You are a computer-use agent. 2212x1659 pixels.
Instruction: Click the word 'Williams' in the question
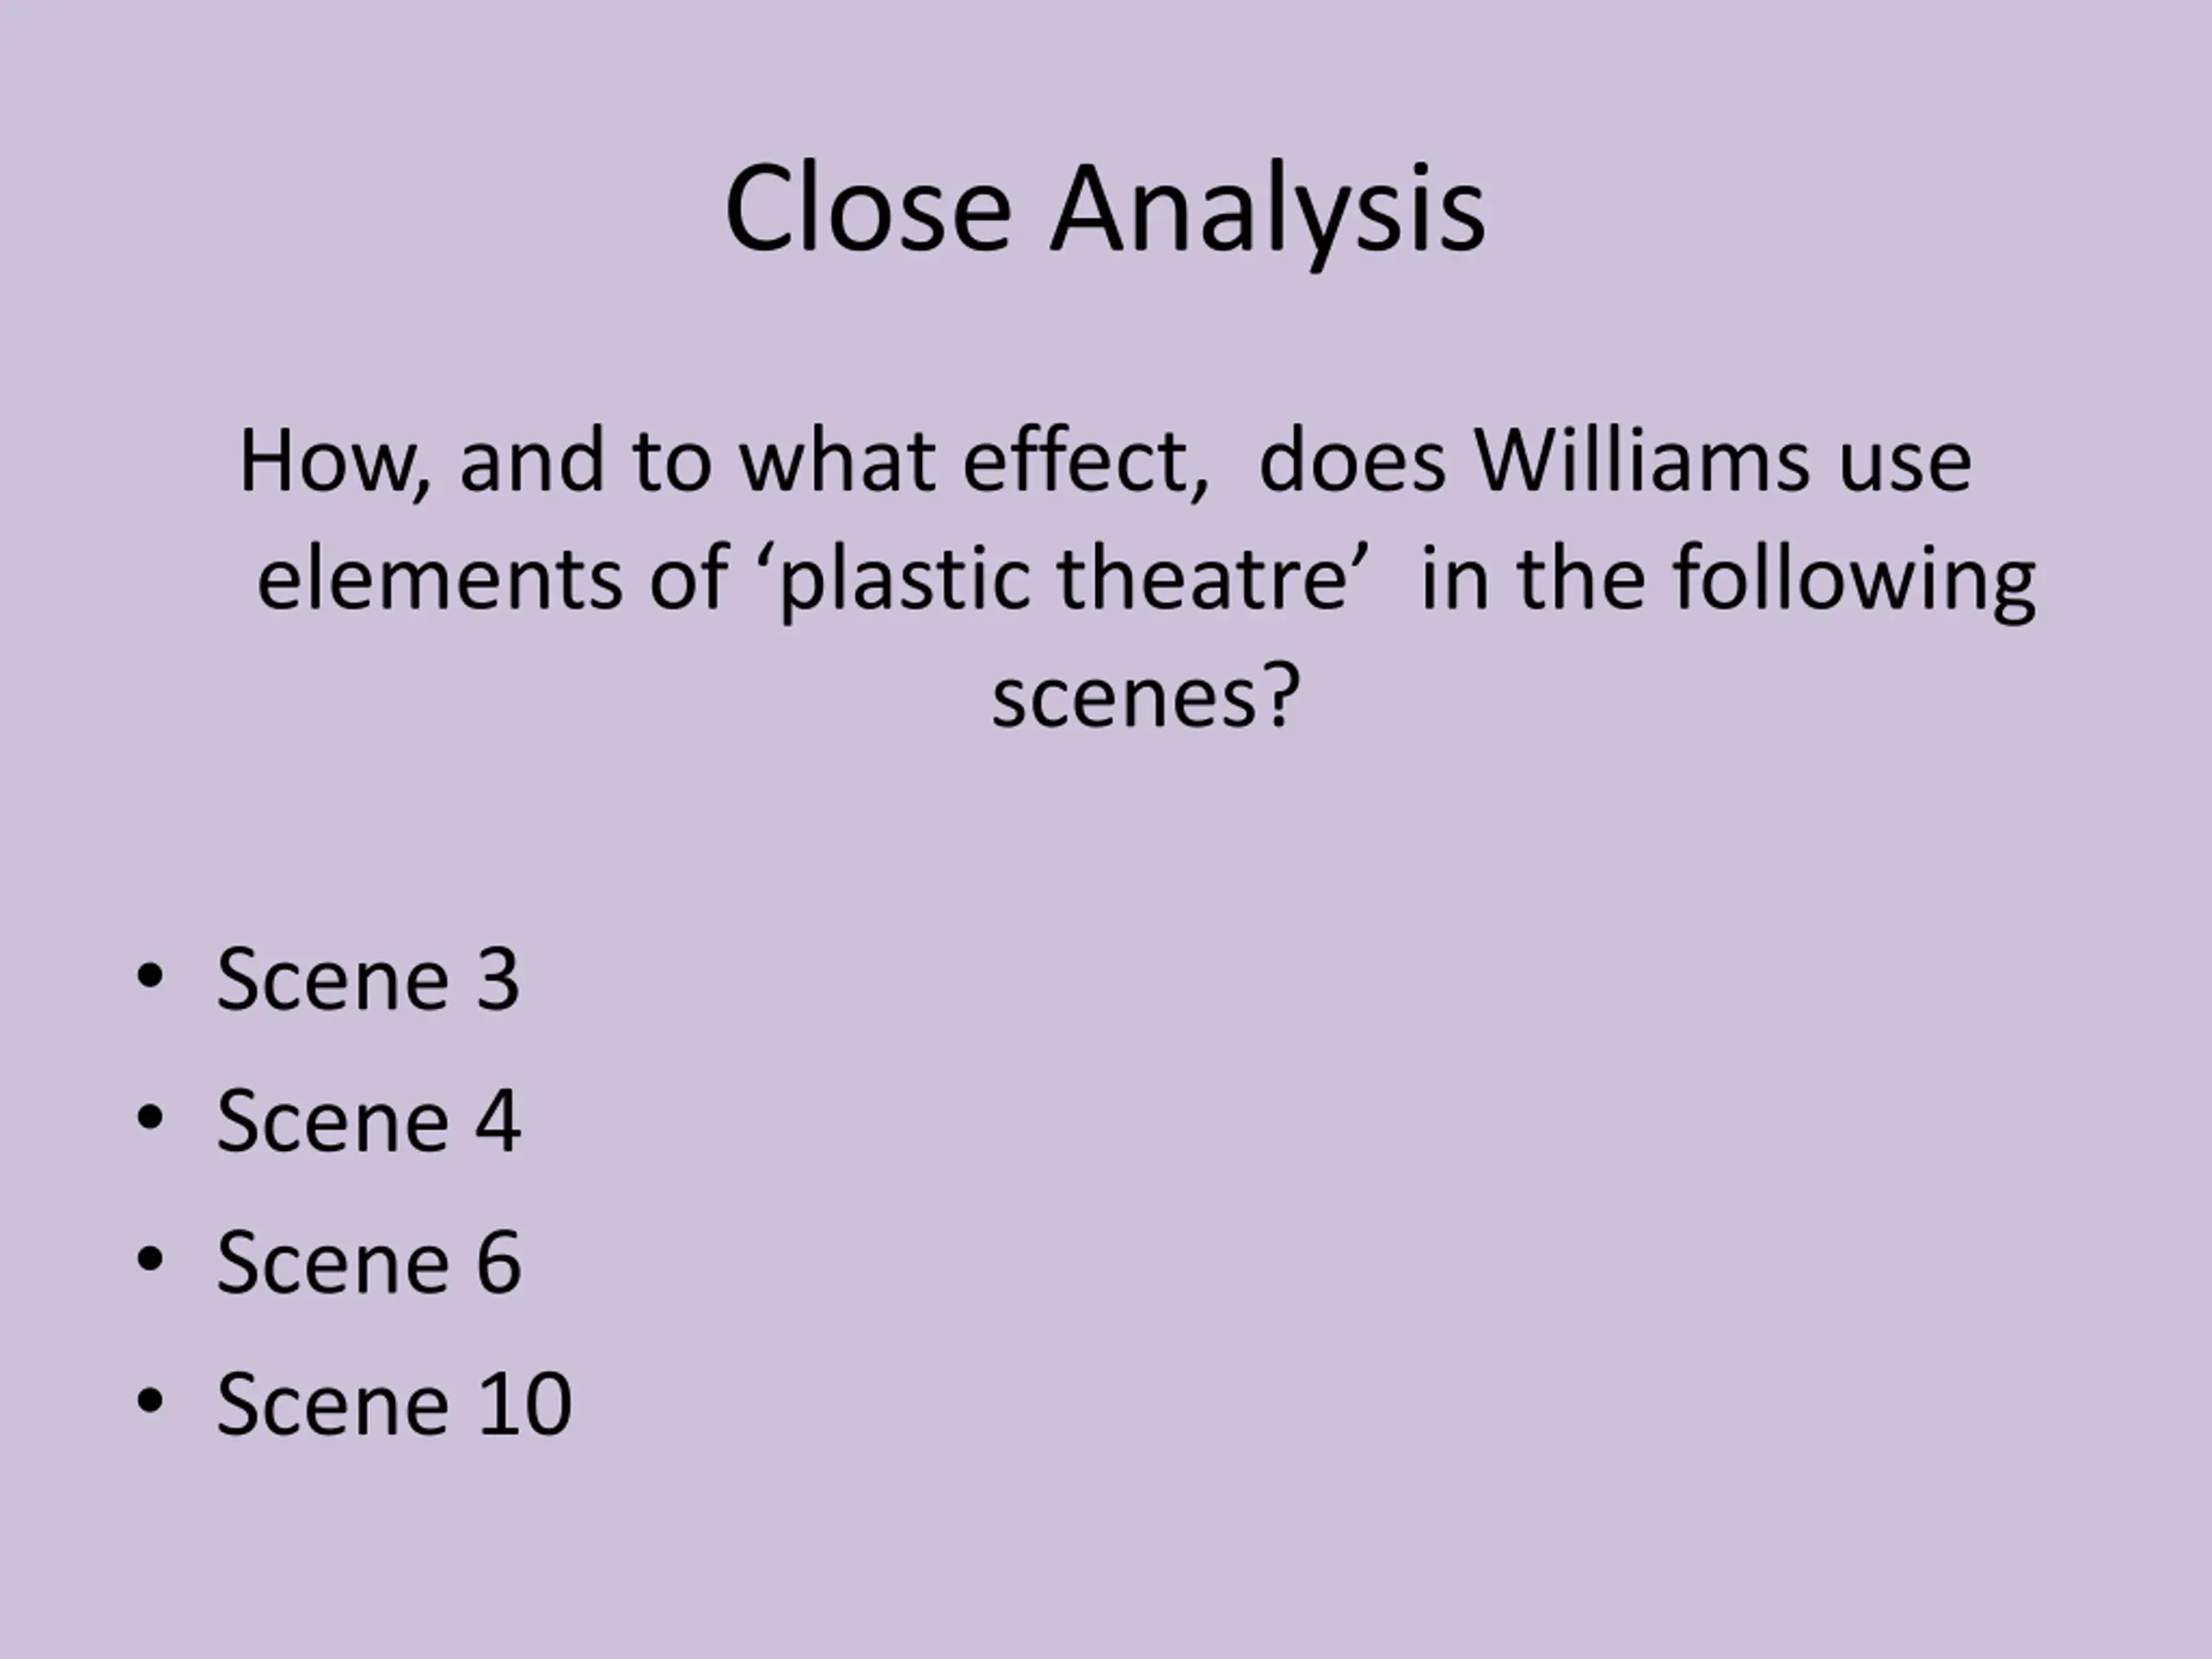[x=1642, y=462]
